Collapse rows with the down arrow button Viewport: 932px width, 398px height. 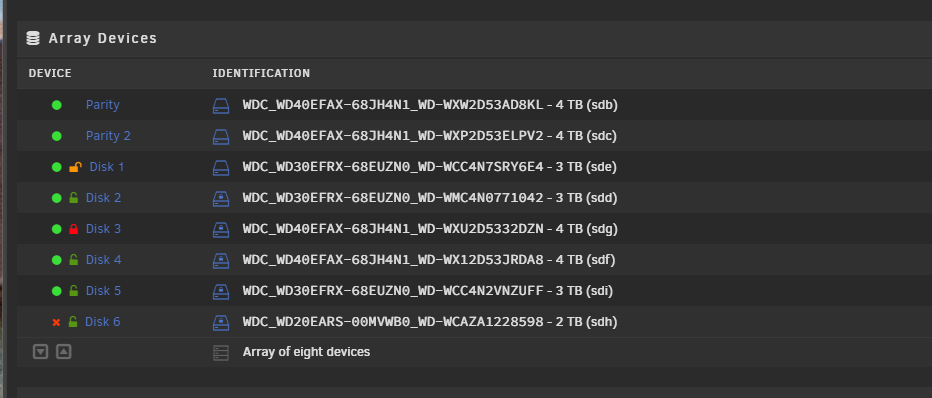coord(40,352)
